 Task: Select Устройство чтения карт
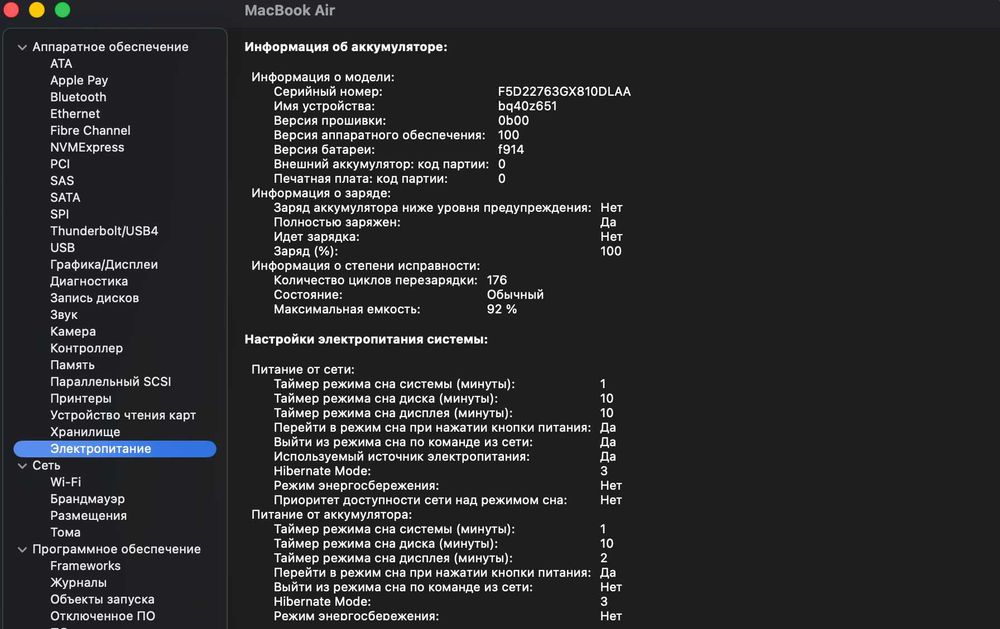(x=123, y=415)
